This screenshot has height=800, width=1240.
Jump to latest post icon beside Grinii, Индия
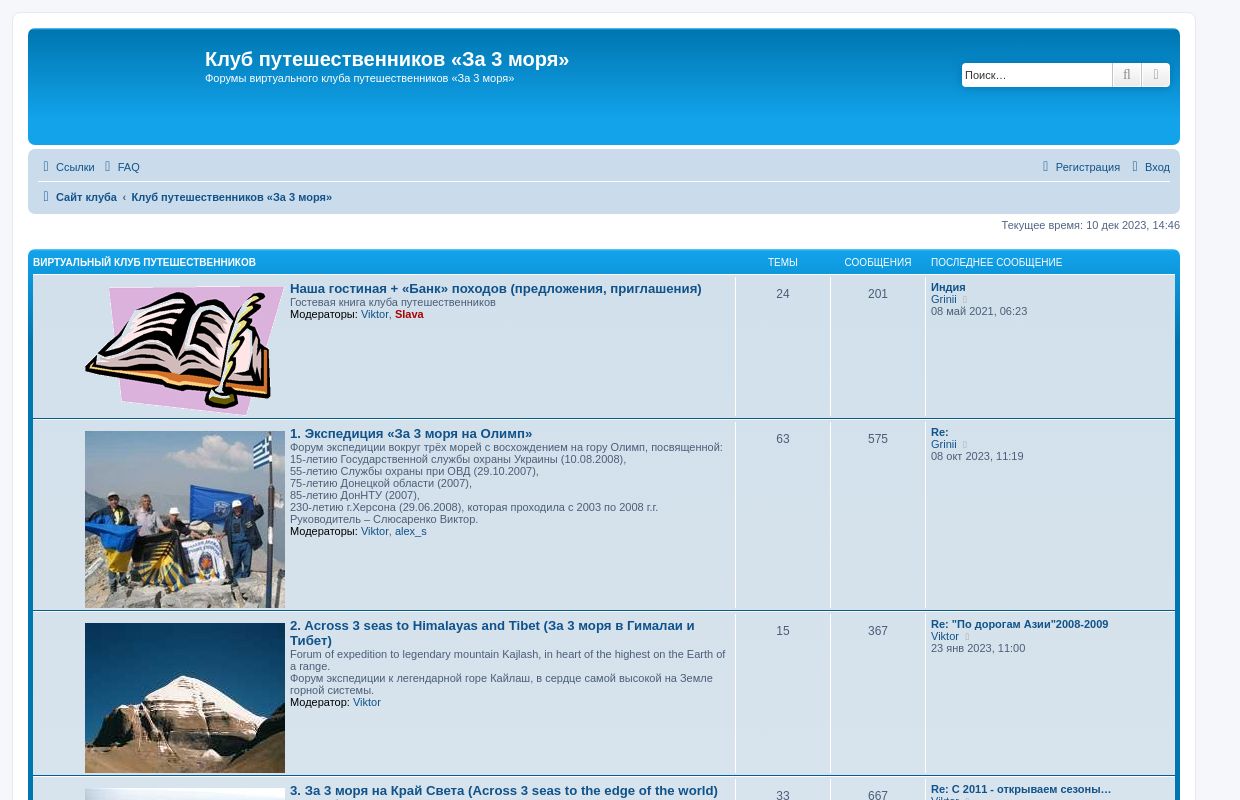click(x=965, y=300)
